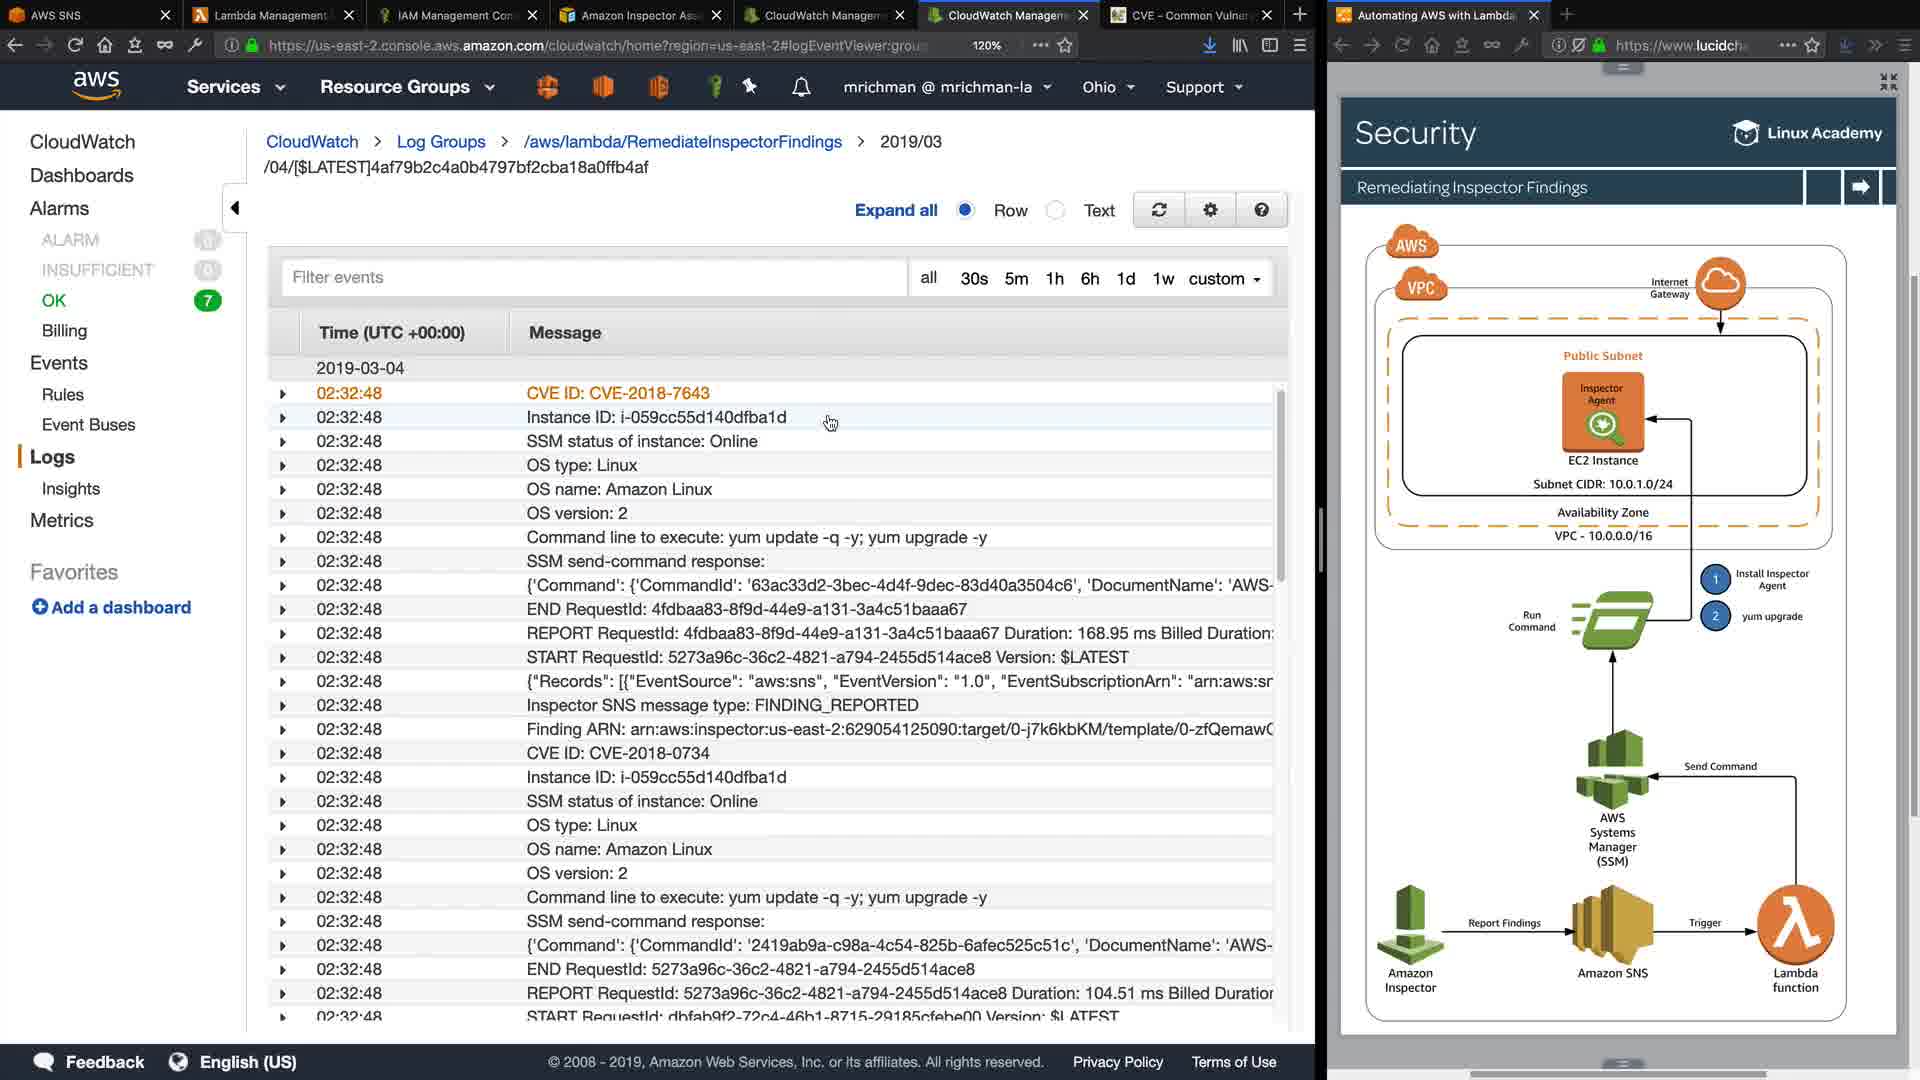Collapse the CloudWatch sidebar arrow

click(235, 208)
